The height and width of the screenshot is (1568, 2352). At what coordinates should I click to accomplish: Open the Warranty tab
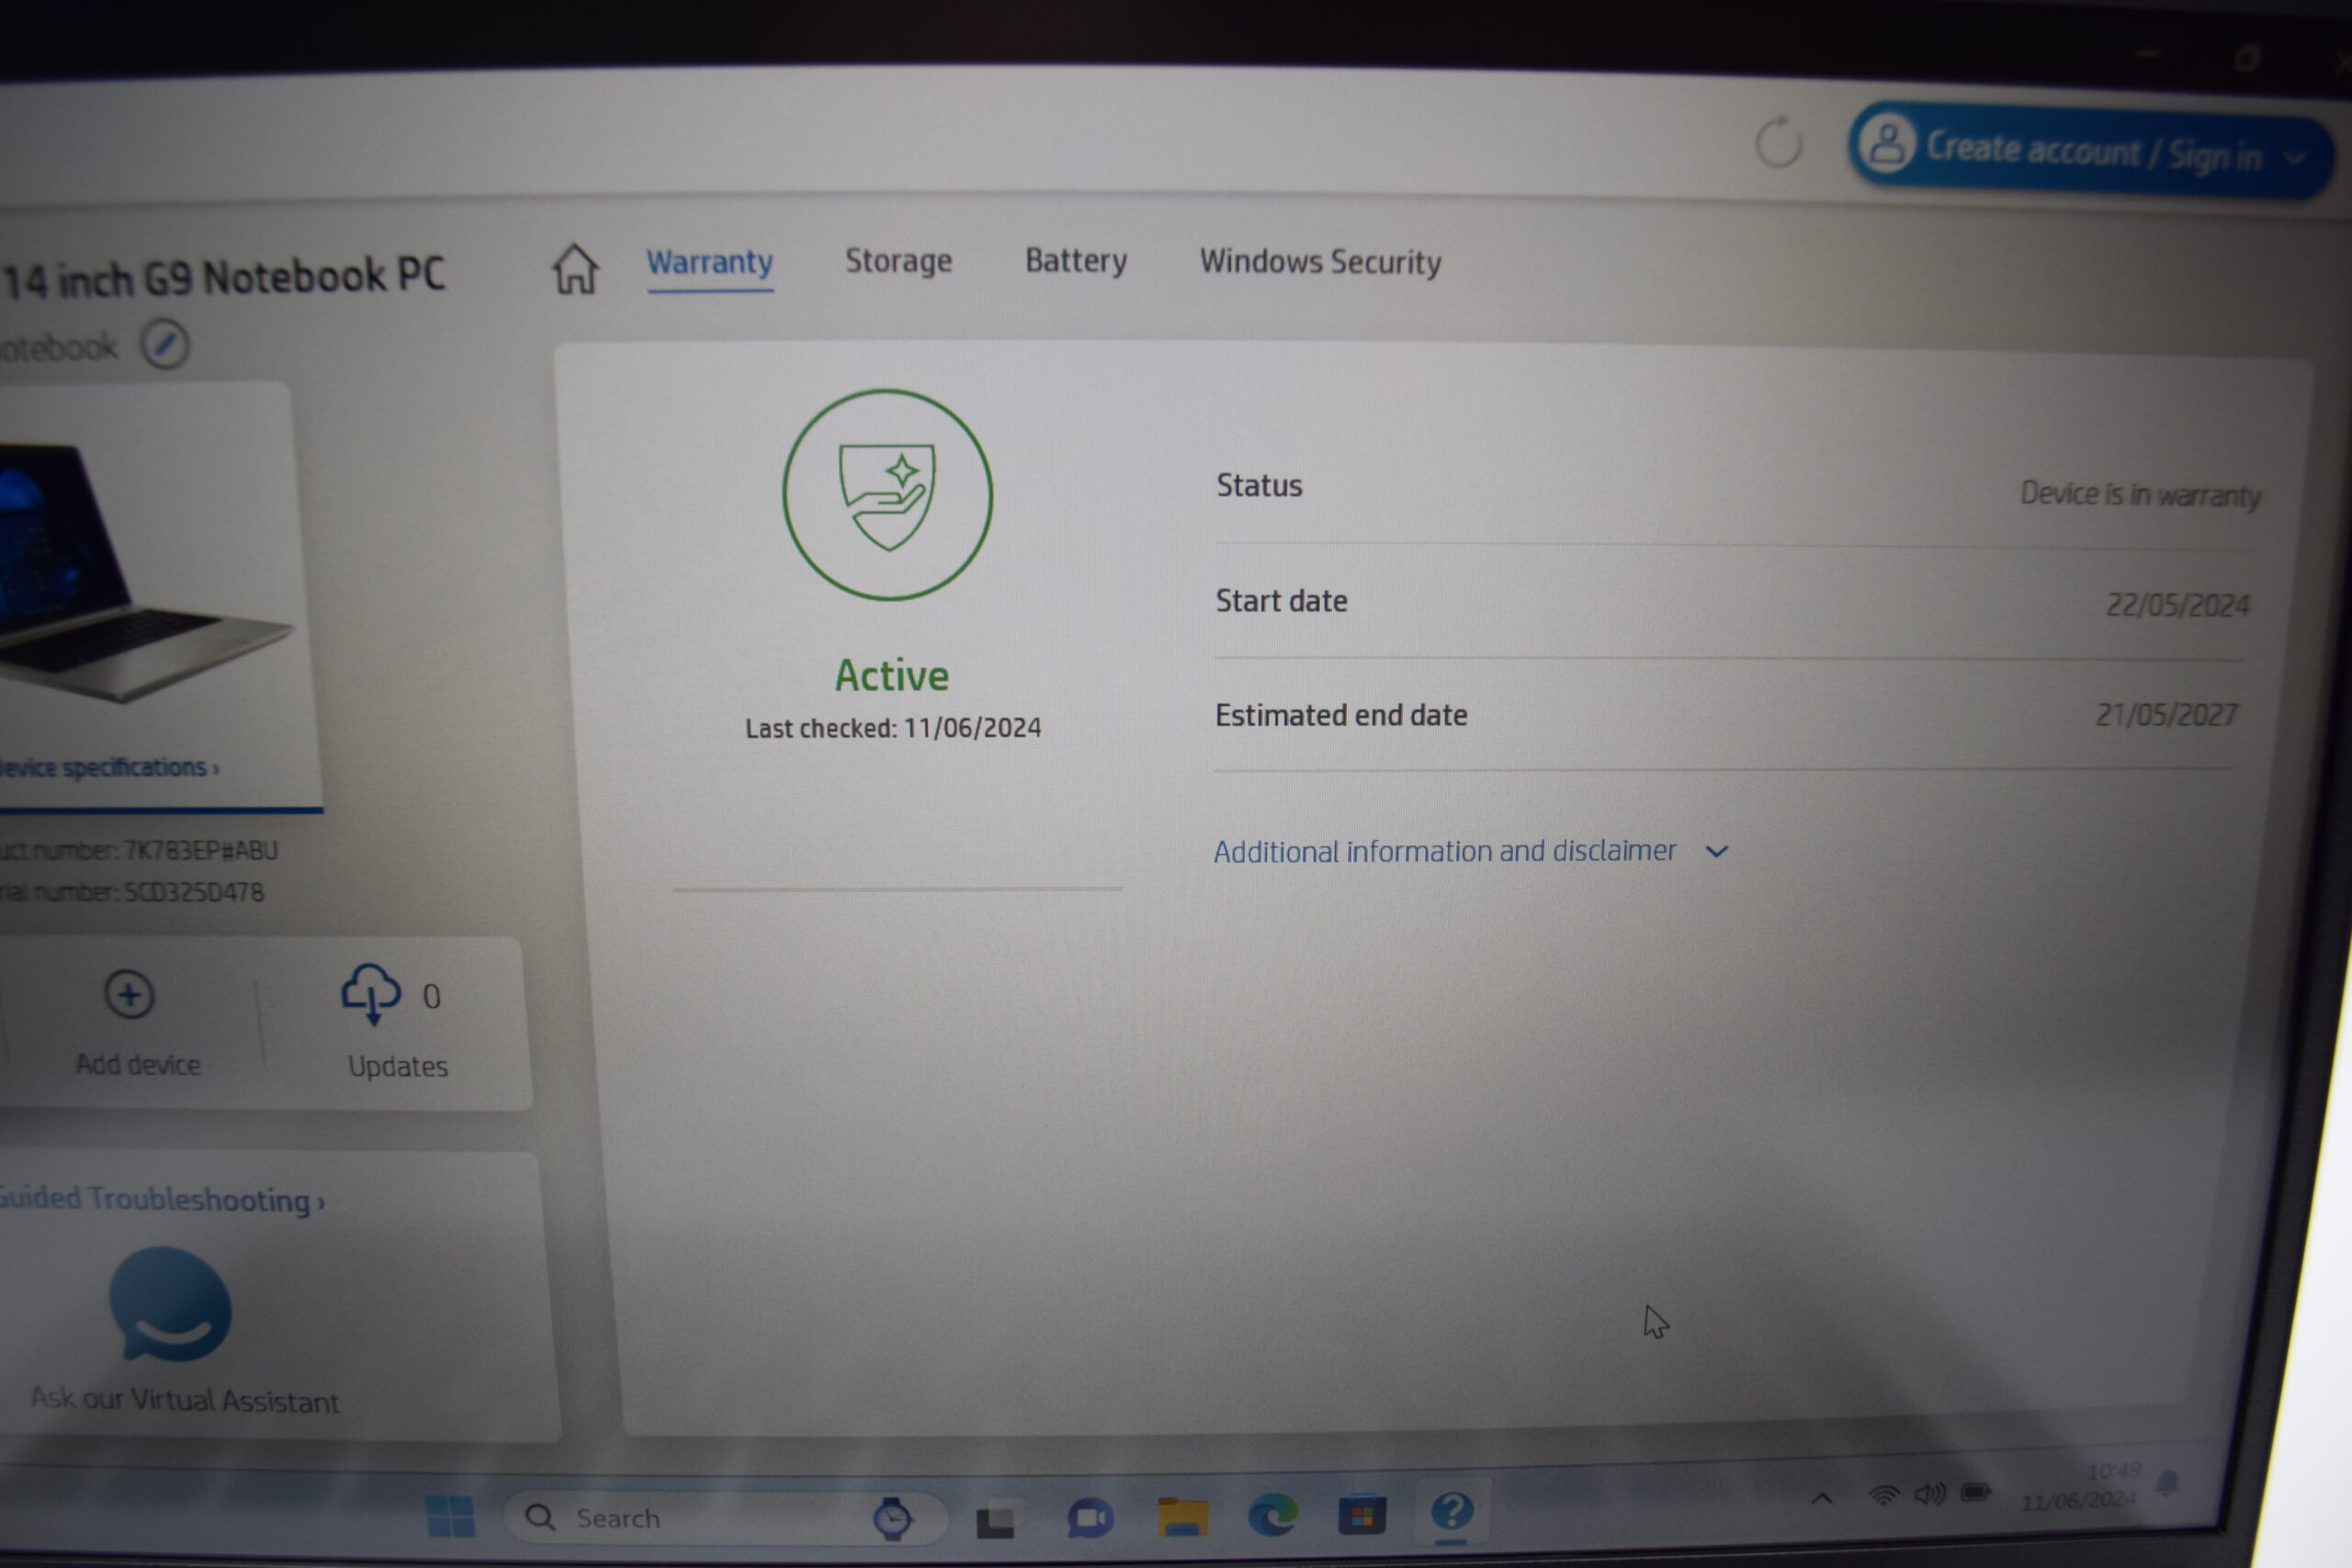click(709, 262)
